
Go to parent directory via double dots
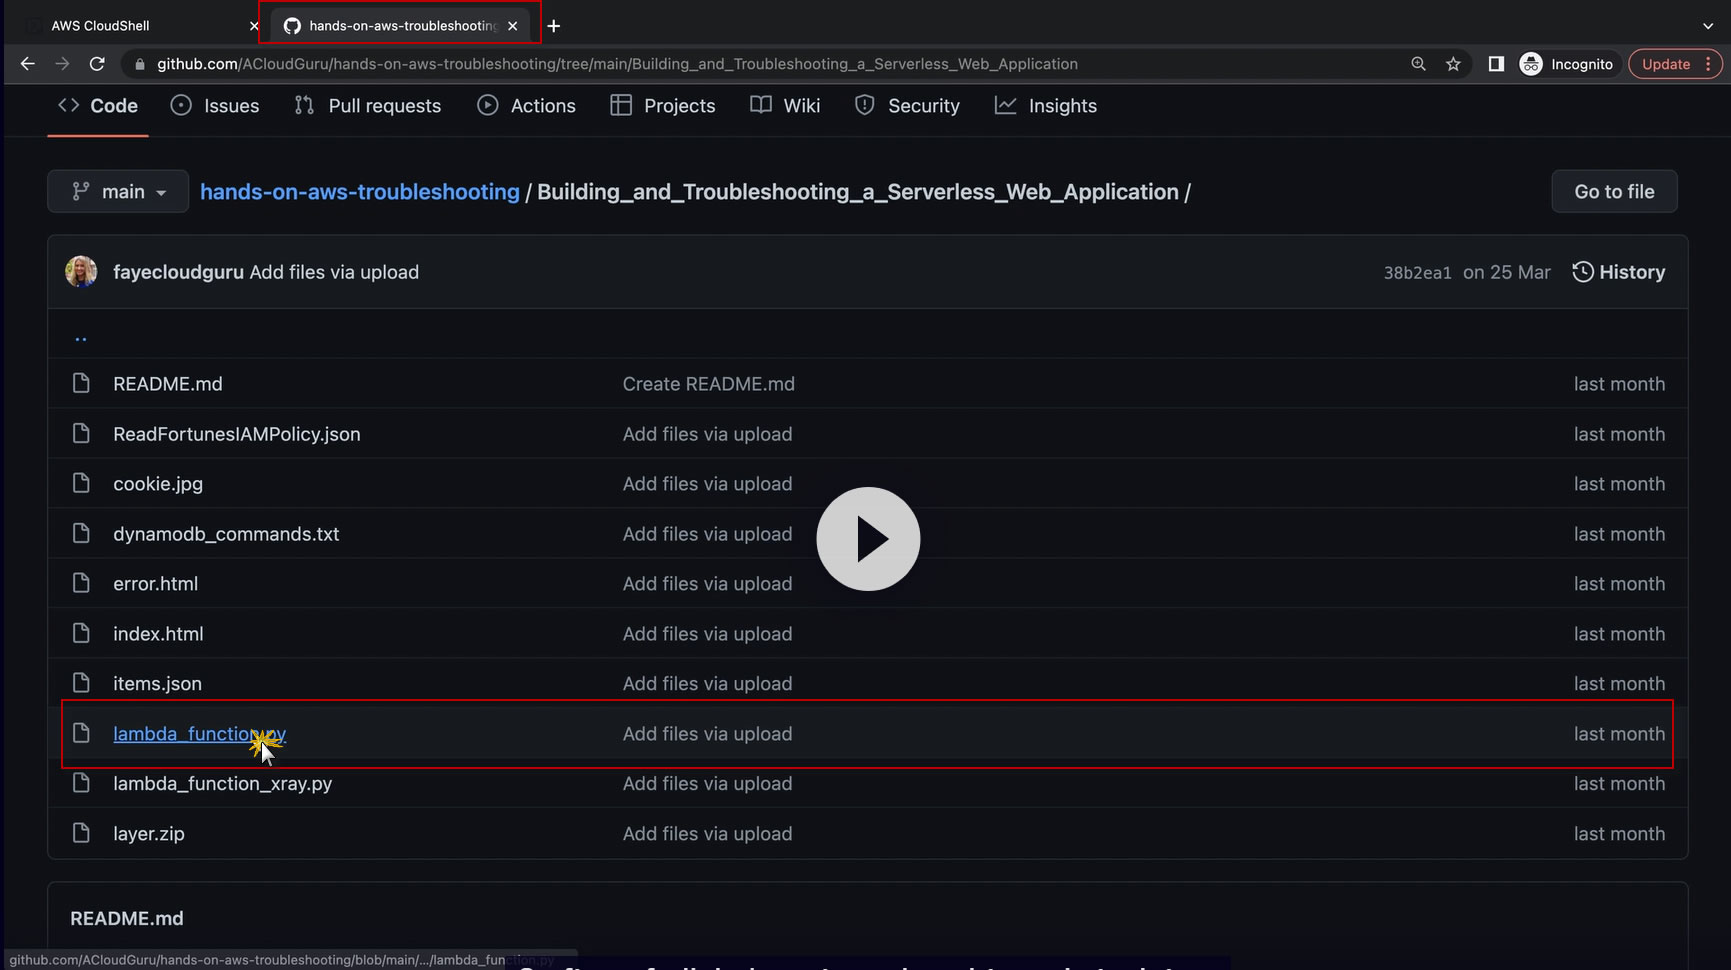81,339
